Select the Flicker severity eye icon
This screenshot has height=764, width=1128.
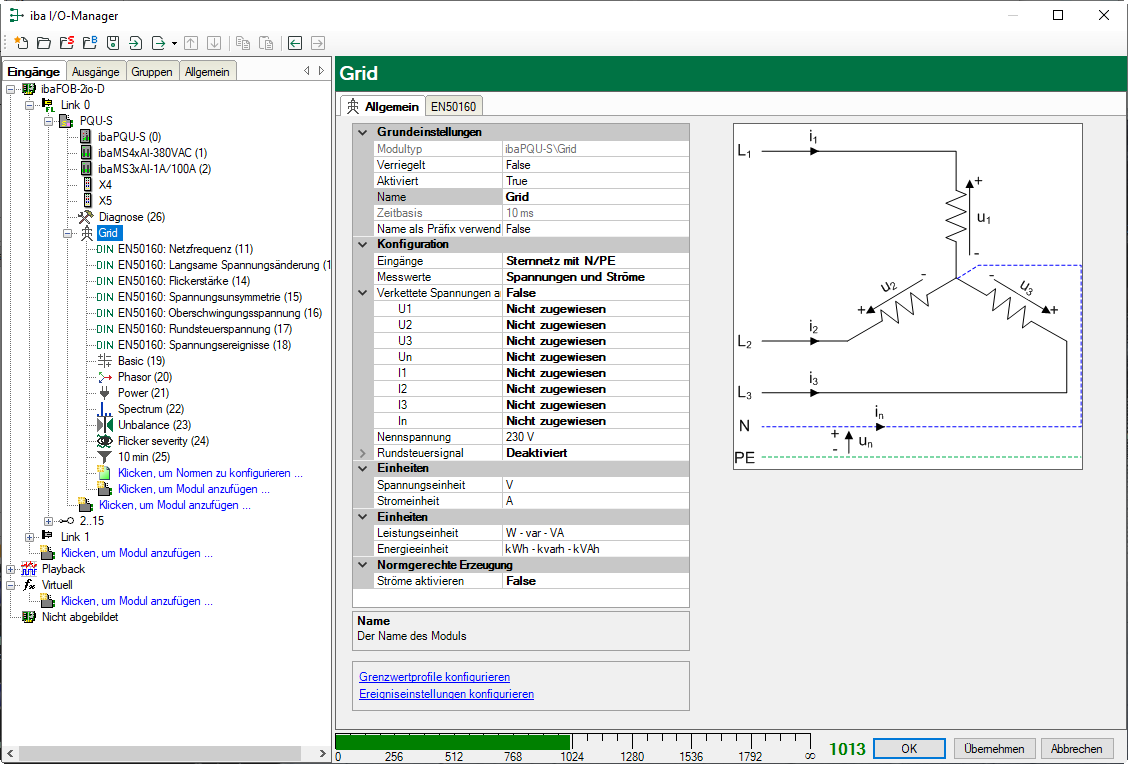coord(105,441)
